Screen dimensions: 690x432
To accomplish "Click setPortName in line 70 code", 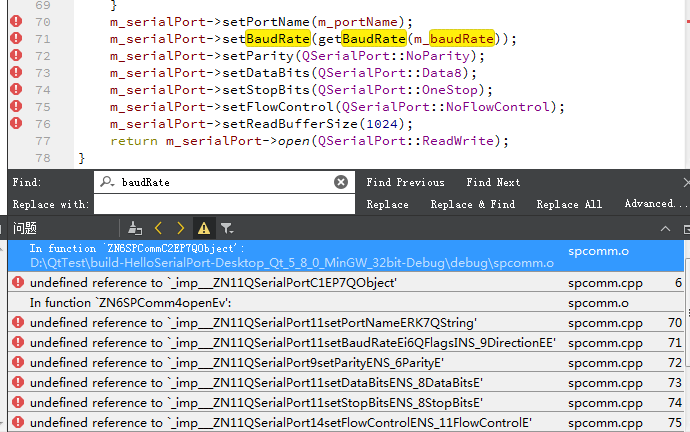I will click(x=266, y=22).
